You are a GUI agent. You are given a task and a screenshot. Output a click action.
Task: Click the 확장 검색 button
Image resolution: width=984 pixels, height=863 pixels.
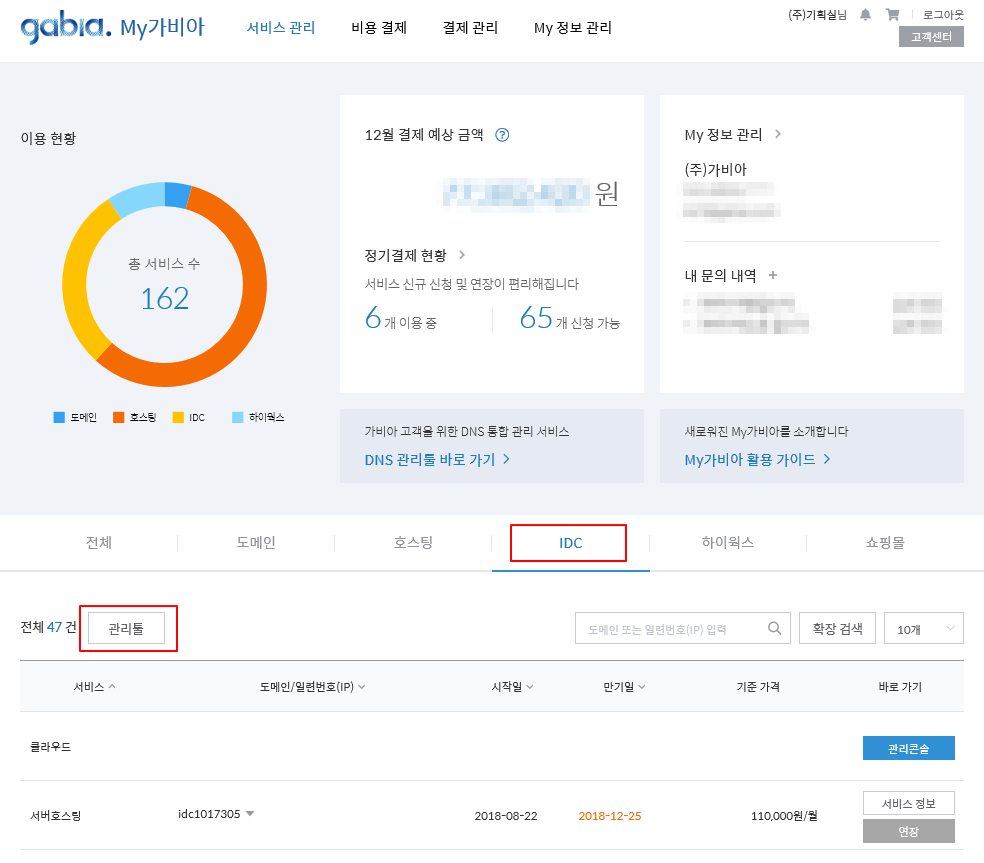837,628
